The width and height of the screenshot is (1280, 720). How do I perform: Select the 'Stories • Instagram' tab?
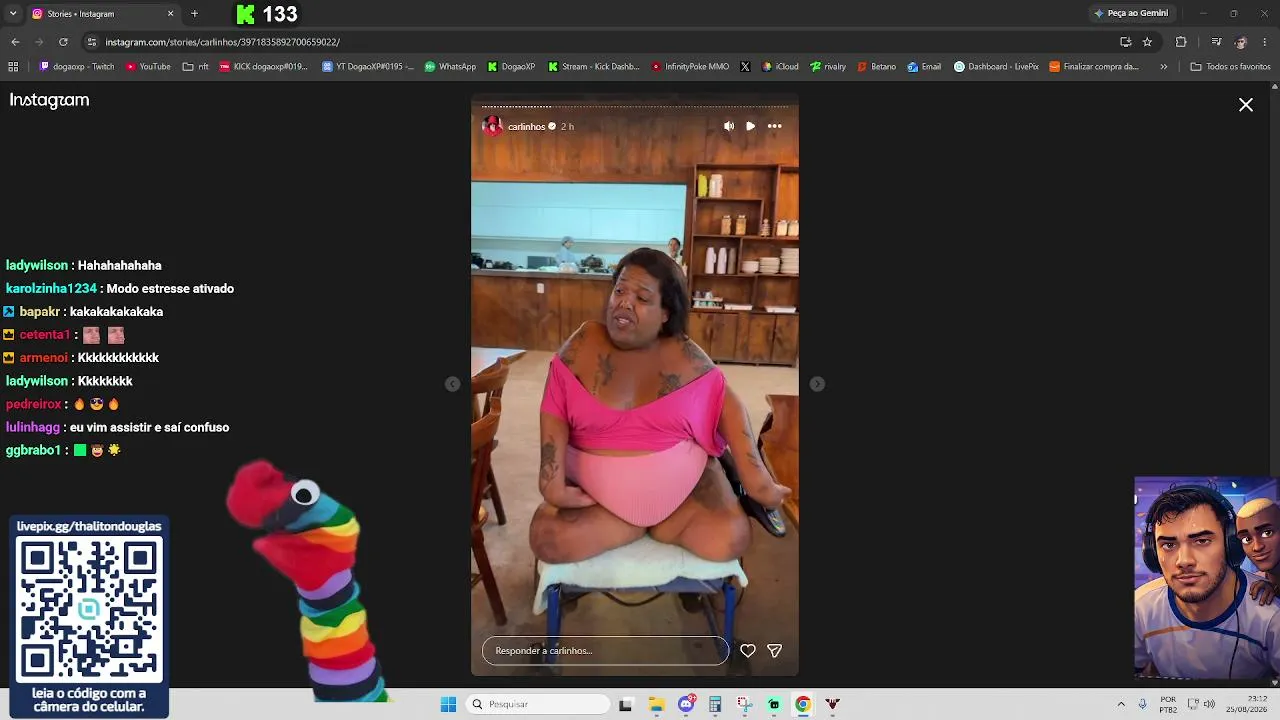pos(98,14)
